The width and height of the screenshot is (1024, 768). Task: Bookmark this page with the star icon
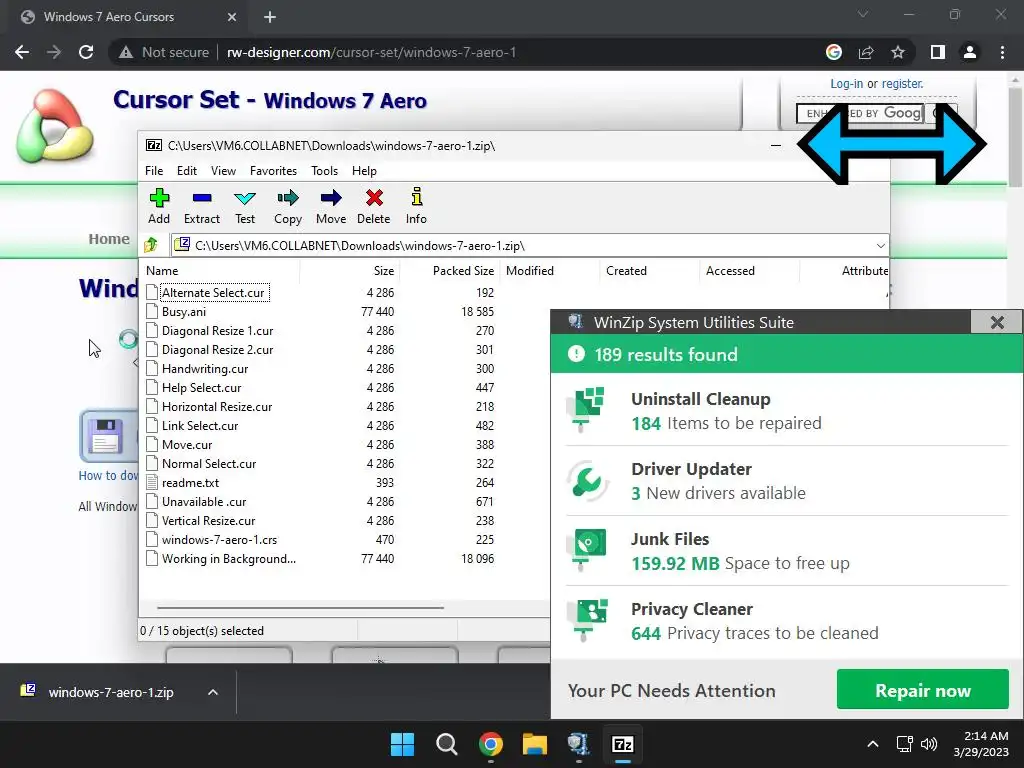(898, 52)
